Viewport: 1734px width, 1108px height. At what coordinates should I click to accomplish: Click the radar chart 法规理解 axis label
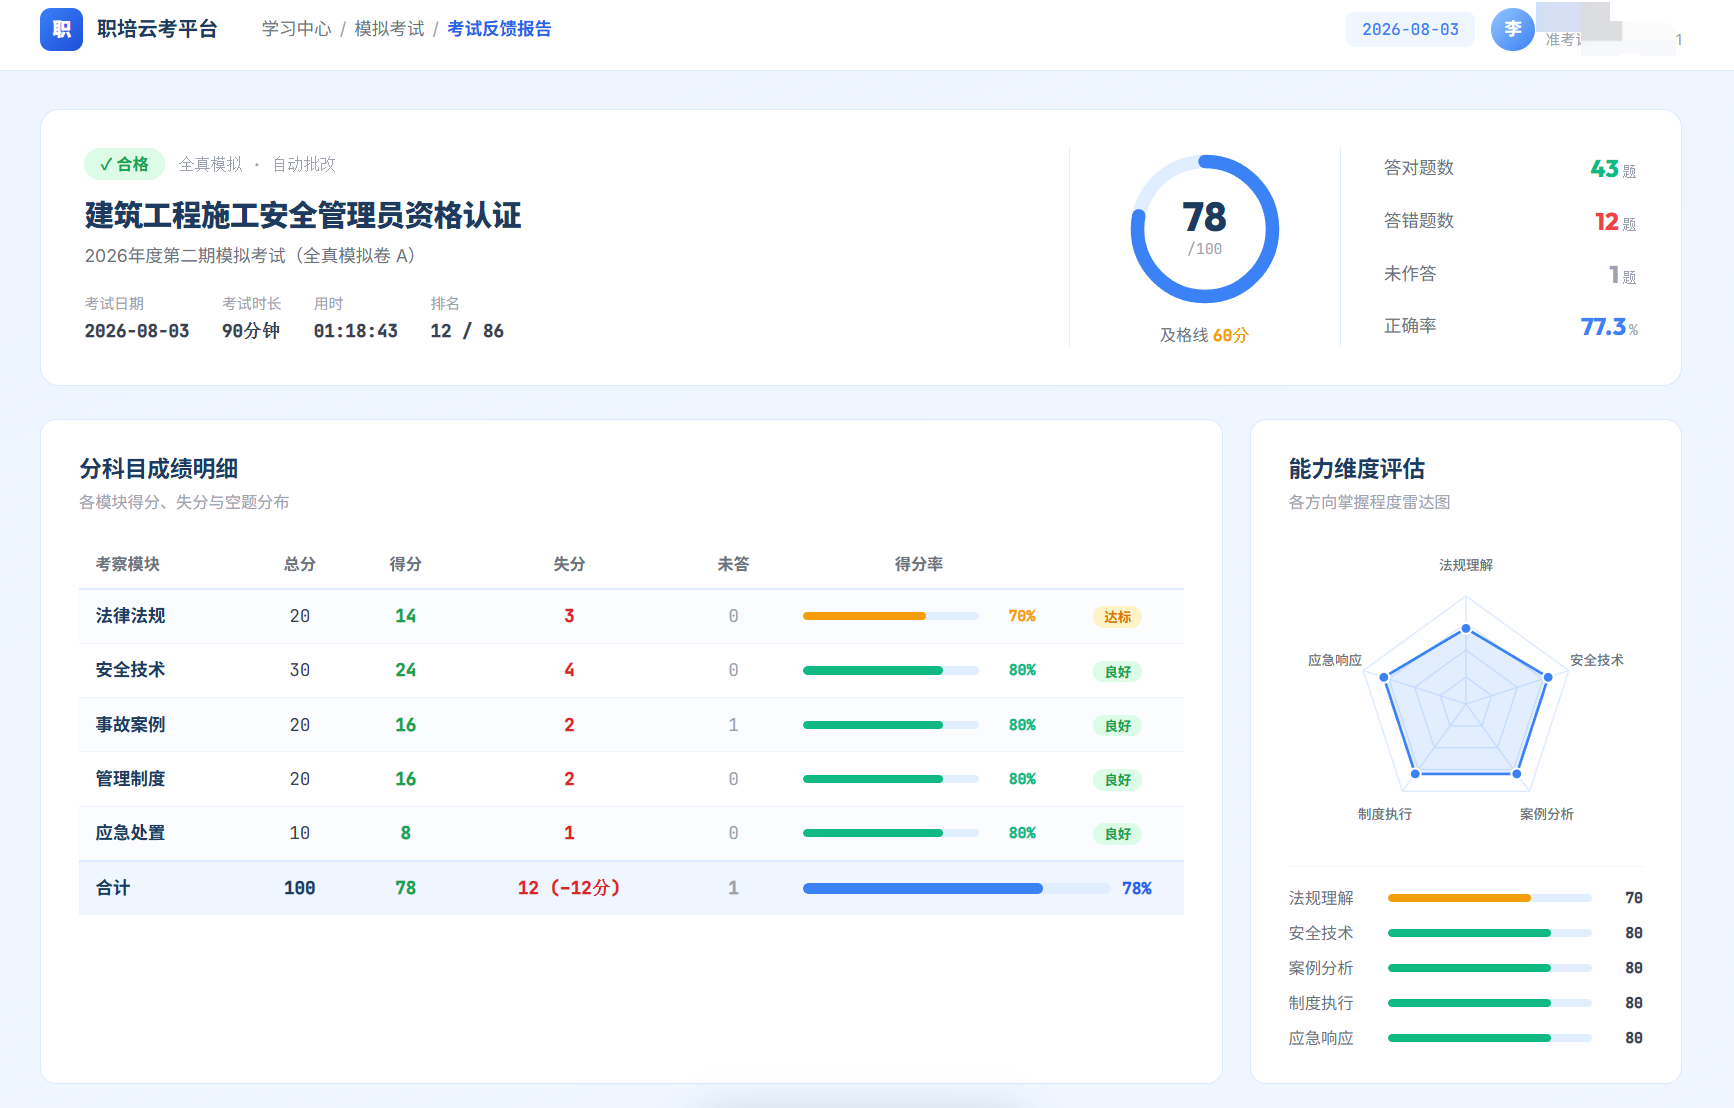pyautogui.click(x=1466, y=565)
